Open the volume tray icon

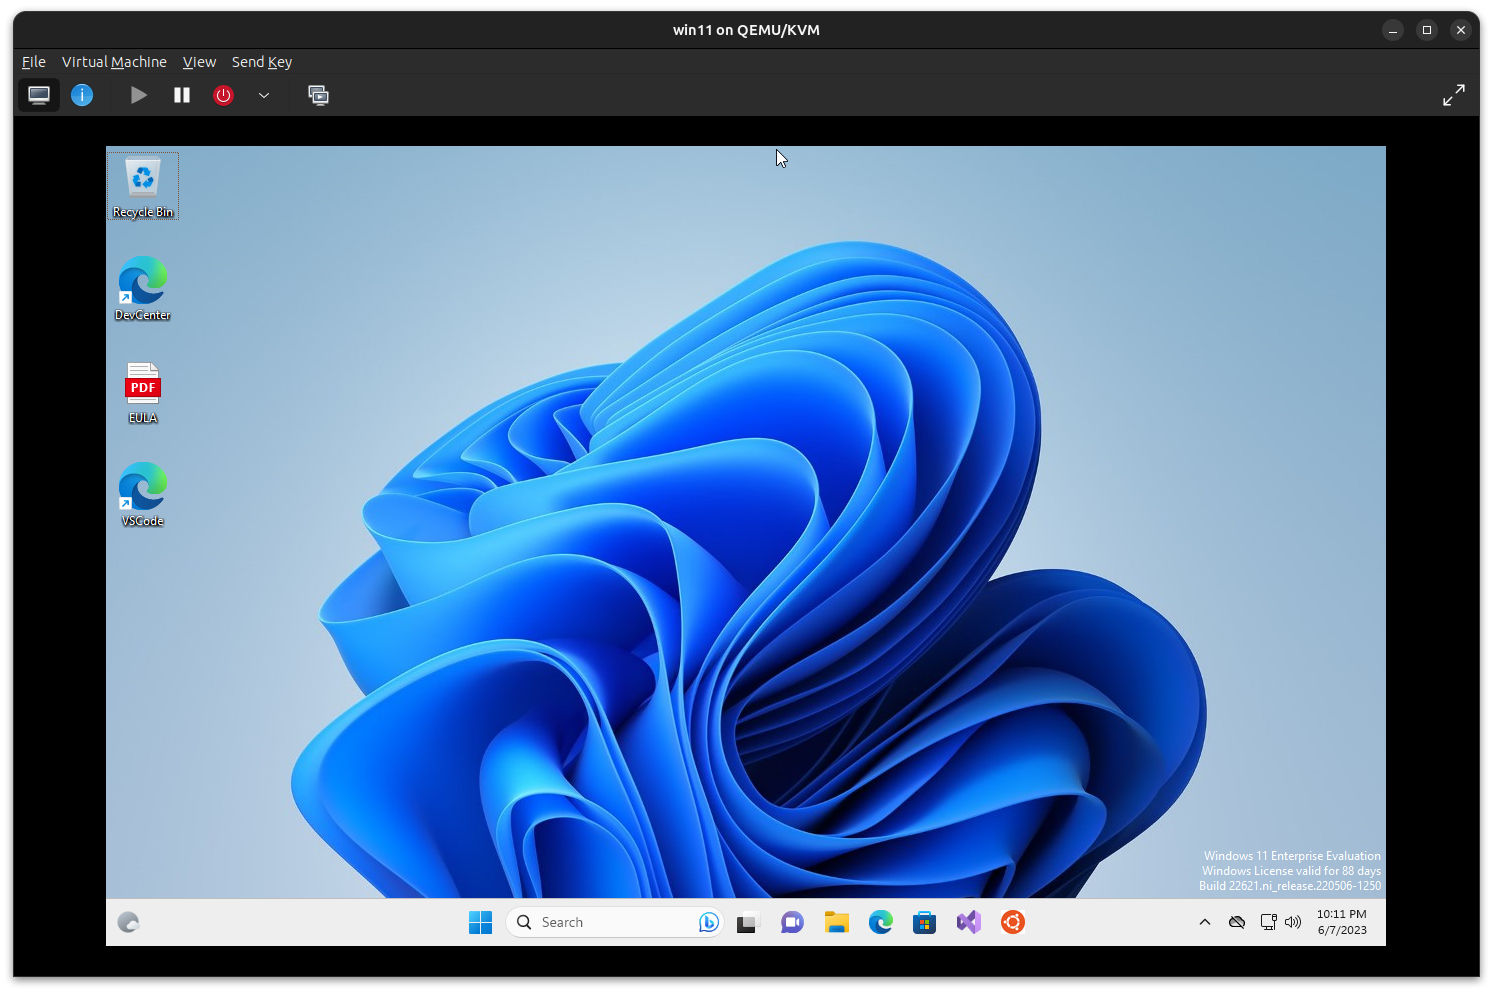point(1293,922)
